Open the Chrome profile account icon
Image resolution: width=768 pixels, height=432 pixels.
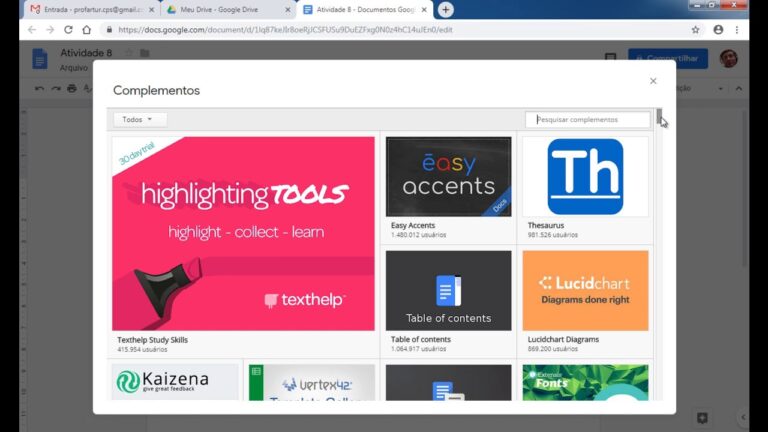coord(718,30)
